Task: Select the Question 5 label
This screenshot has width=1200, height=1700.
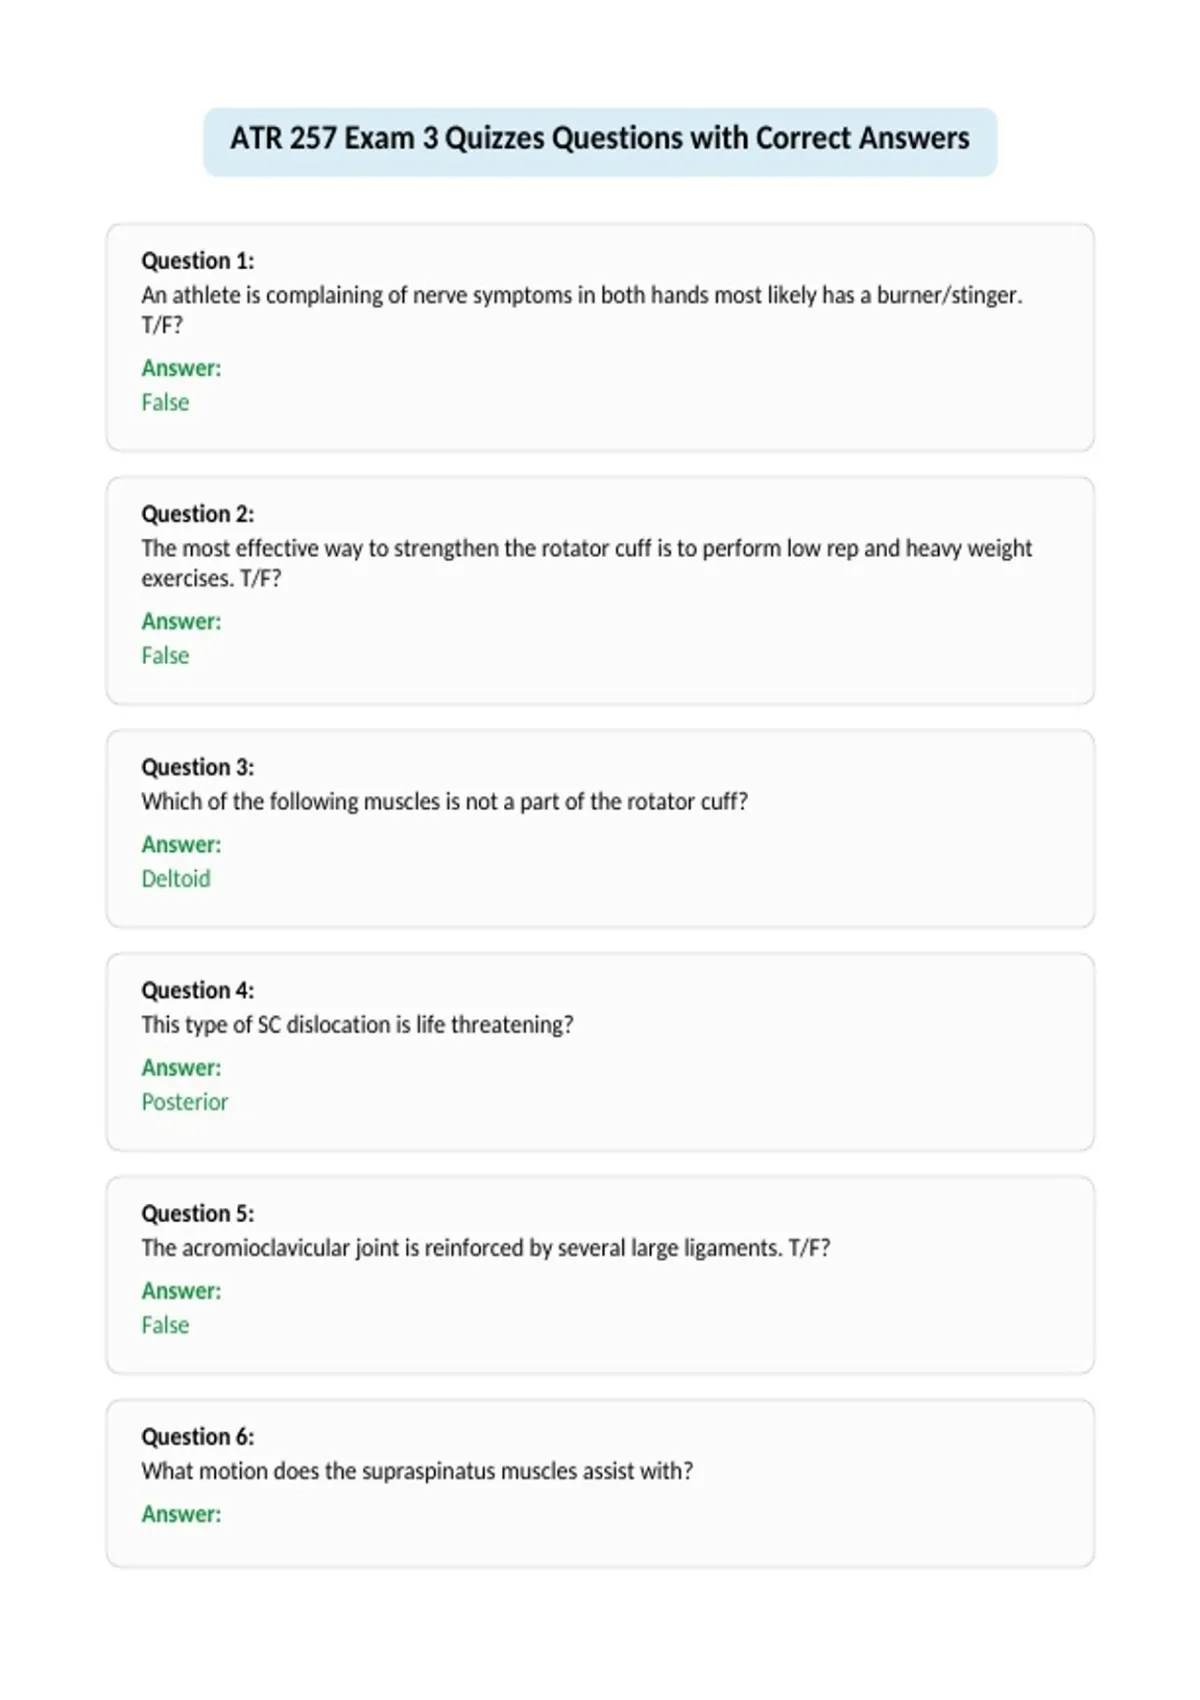Action: pos(198,1213)
